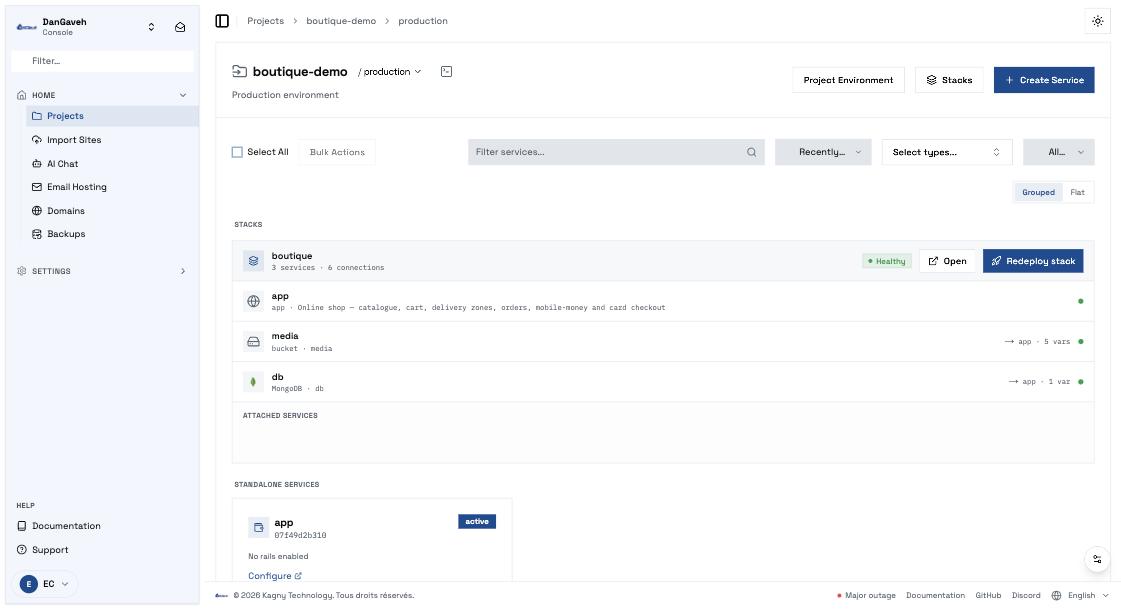Click the footer Kagny logo icon
The image size is (1121, 609).
(x=222, y=595)
